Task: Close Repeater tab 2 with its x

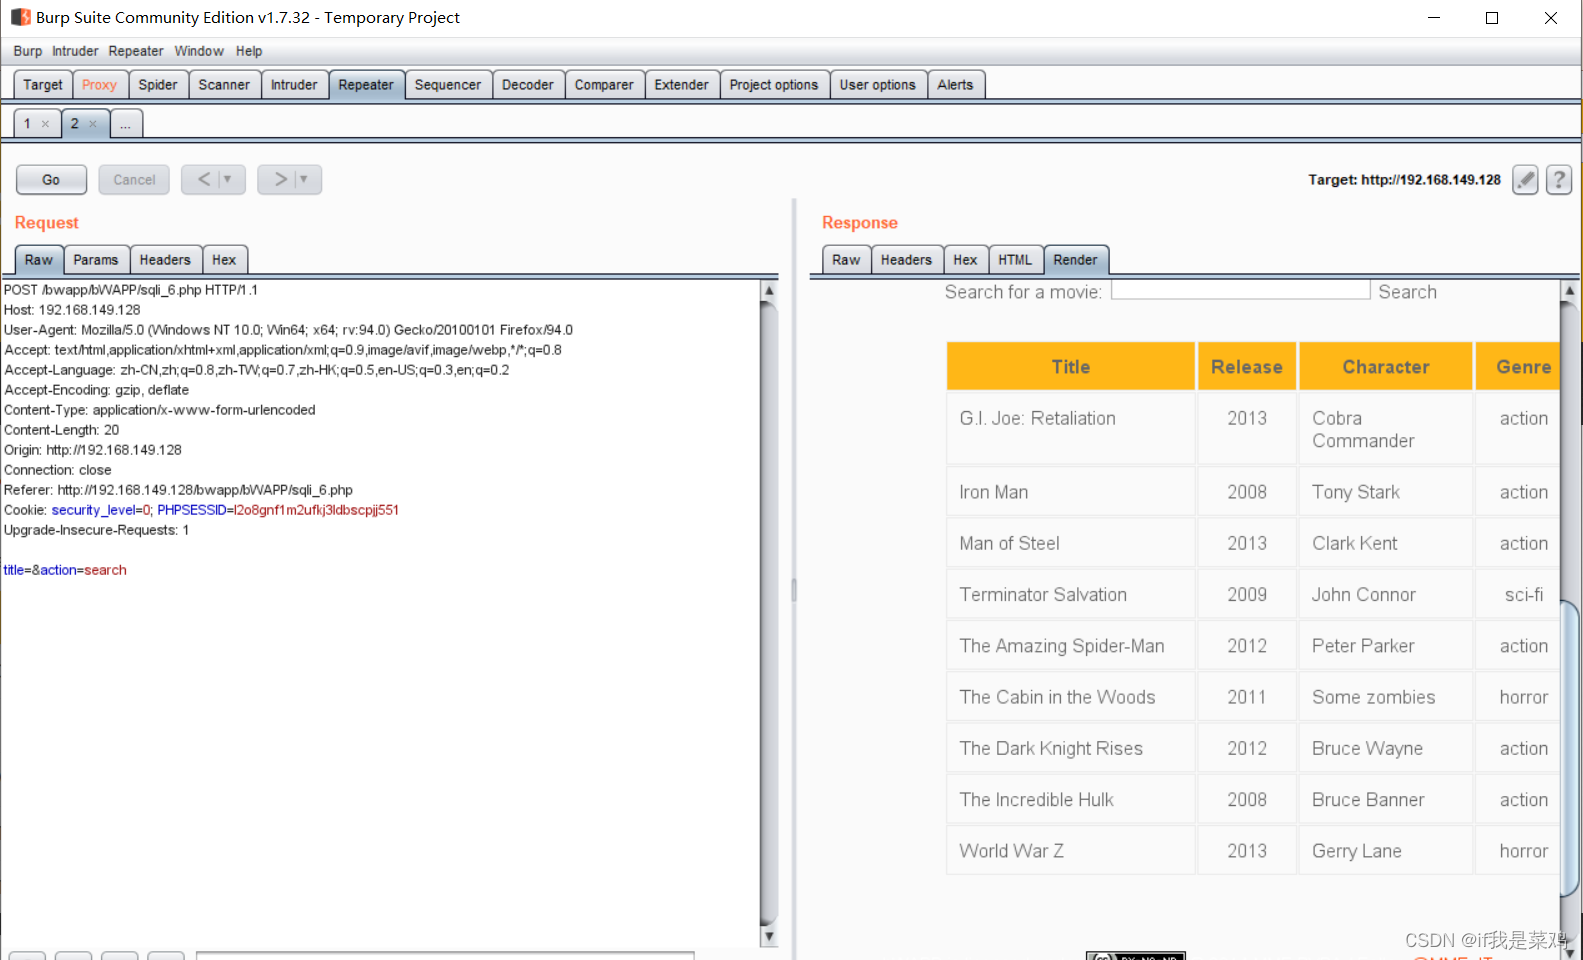Action: [x=93, y=124]
